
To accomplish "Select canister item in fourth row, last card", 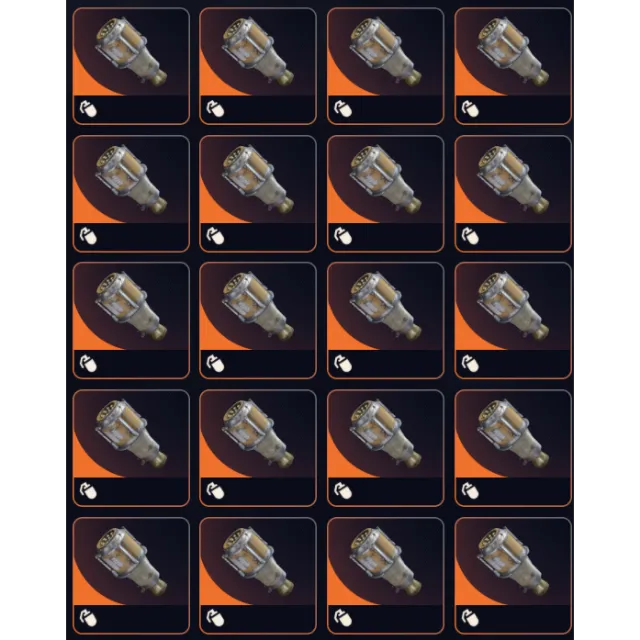I will tap(513, 433).
